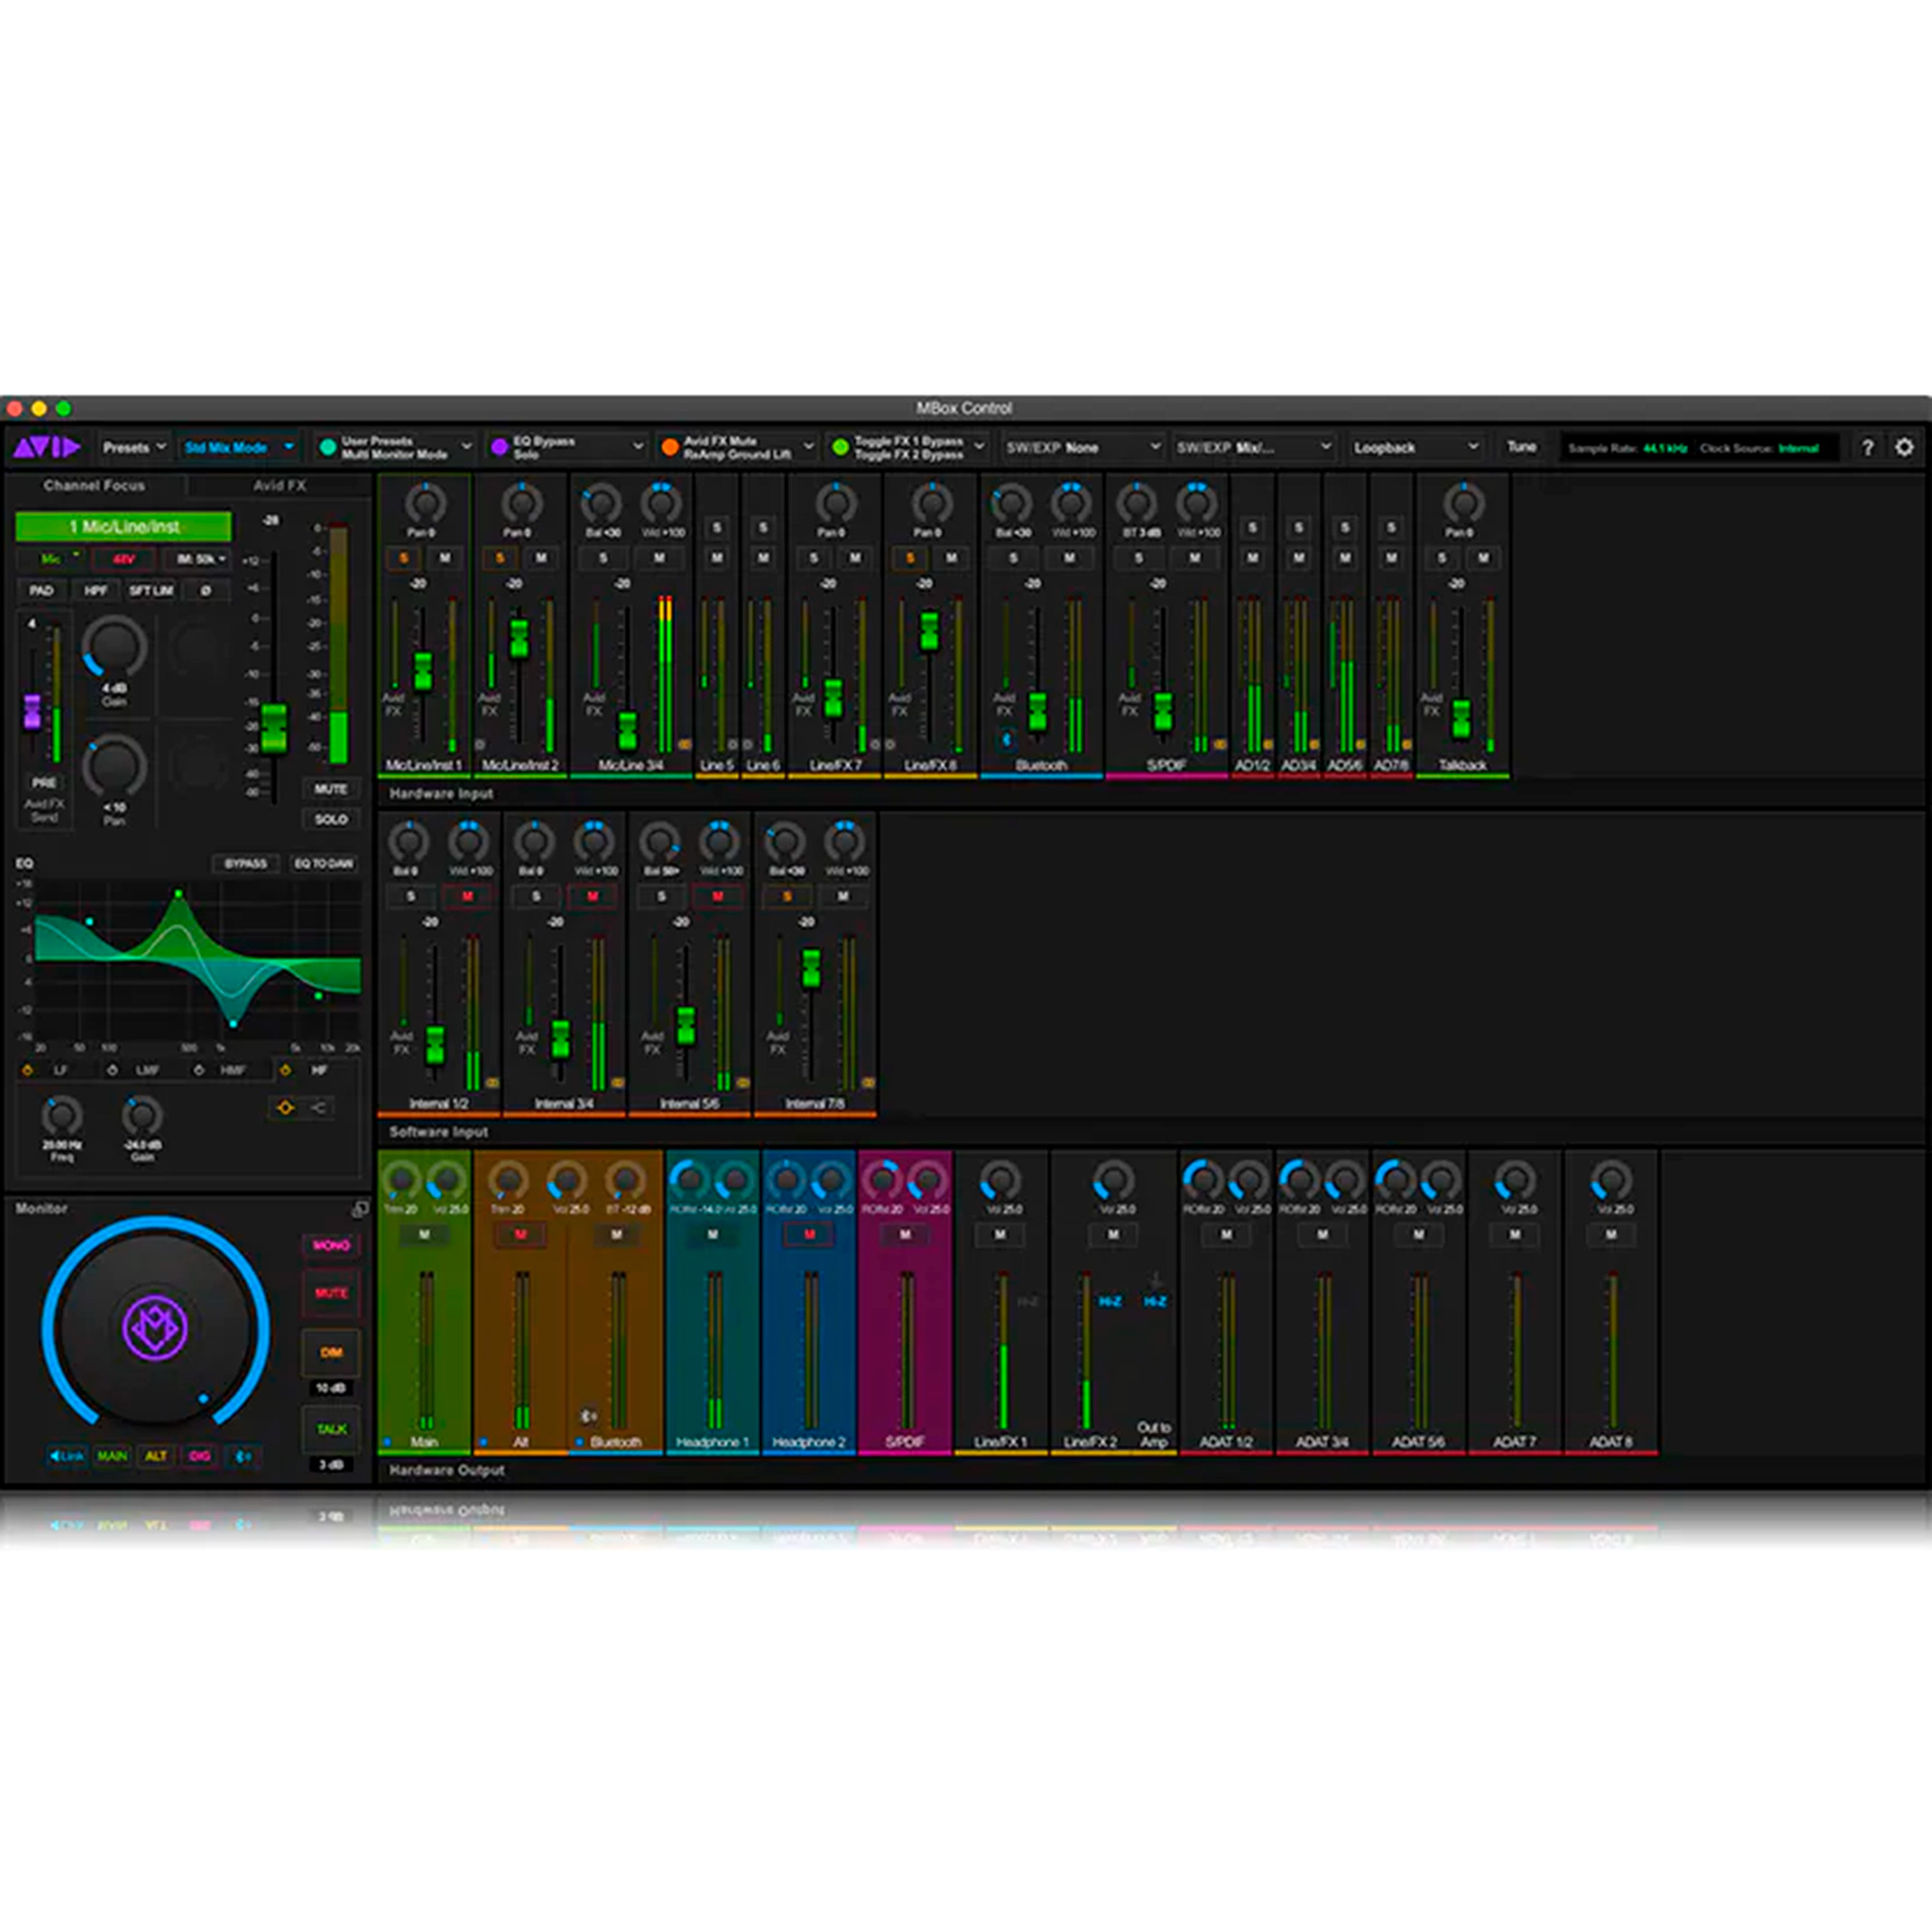Click the phase invert Ø icon
Screen dimensions: 1932x1932
click(207, 590)
